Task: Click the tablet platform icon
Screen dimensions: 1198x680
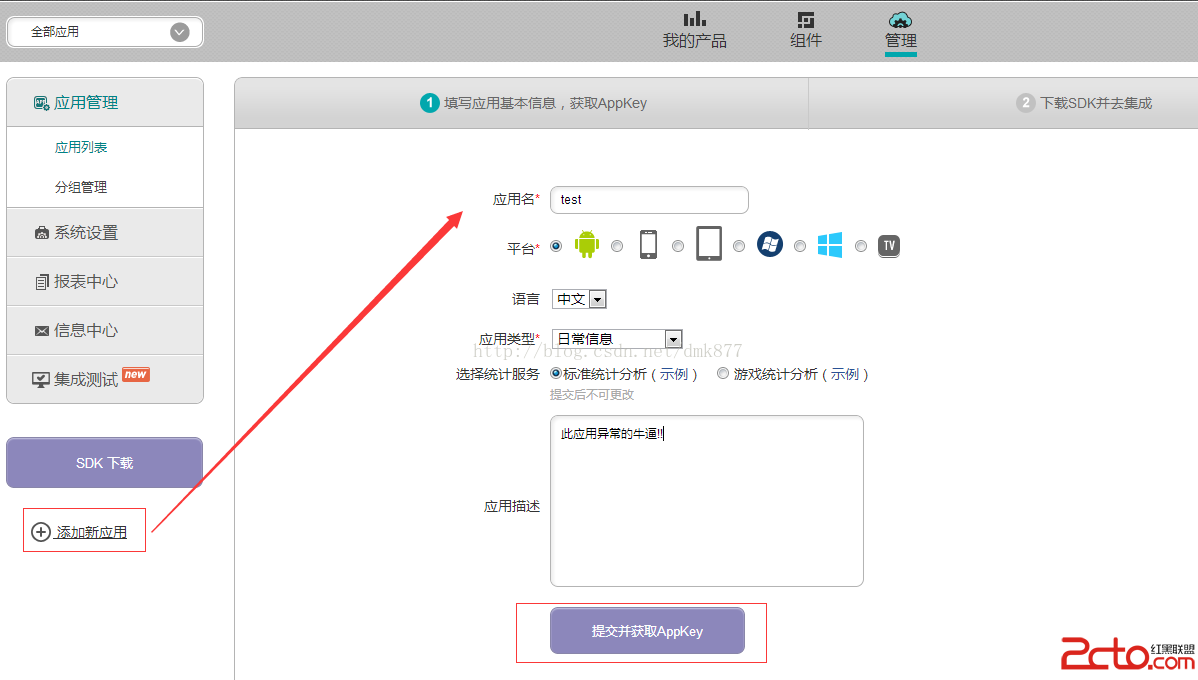Action: 708,244
